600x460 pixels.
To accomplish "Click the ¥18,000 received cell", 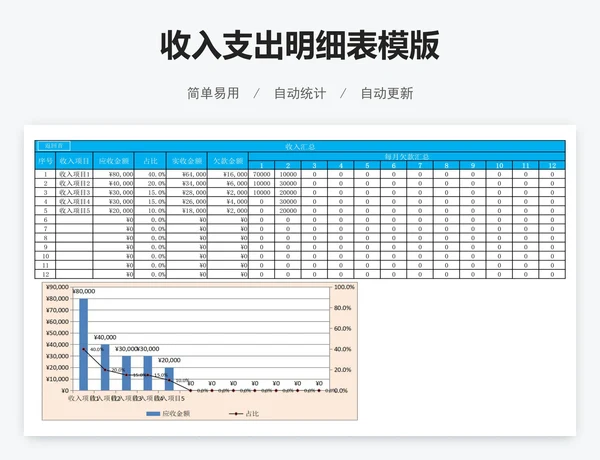I will (187, 210).
